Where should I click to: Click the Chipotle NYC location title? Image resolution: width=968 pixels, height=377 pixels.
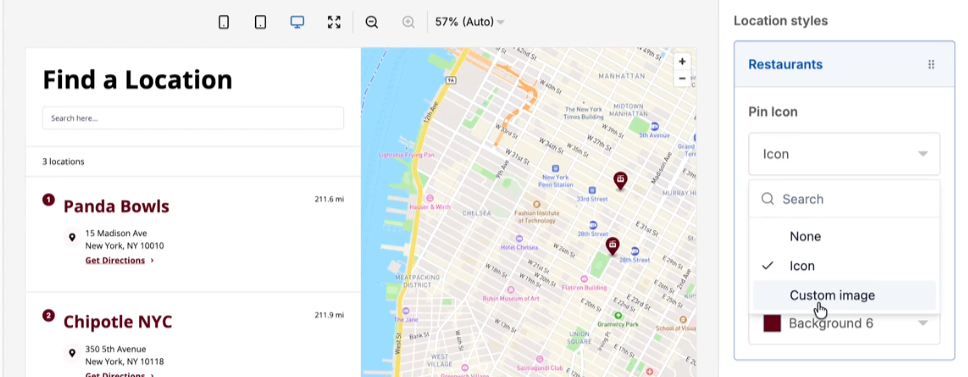(117, 321)
